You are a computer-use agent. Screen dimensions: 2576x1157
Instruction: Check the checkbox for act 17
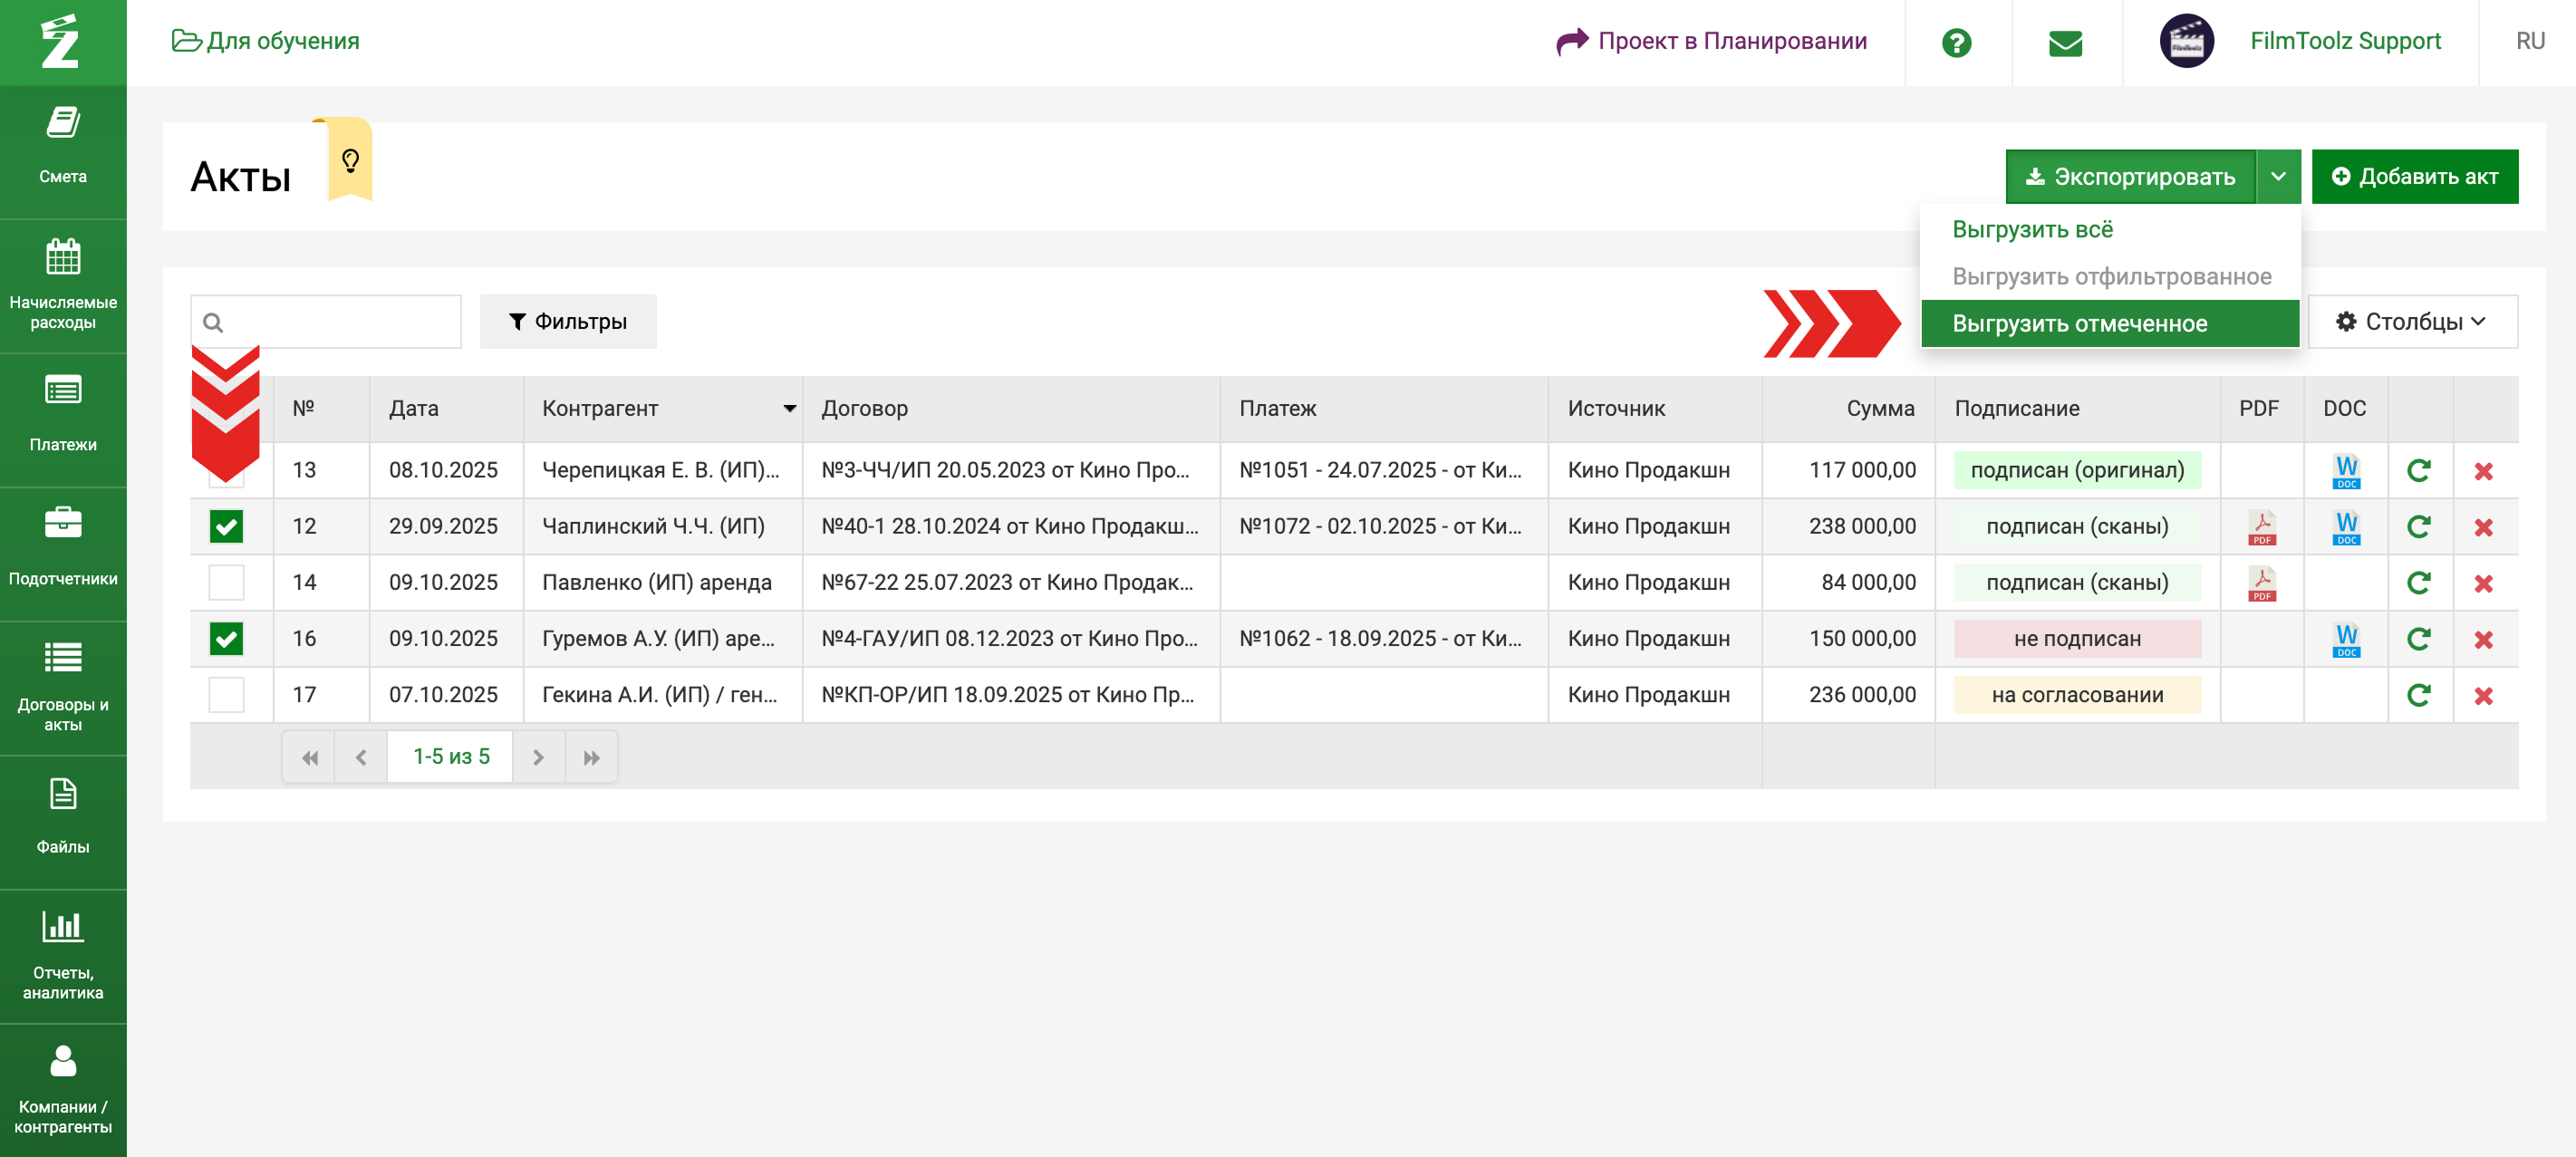(226, 695)
